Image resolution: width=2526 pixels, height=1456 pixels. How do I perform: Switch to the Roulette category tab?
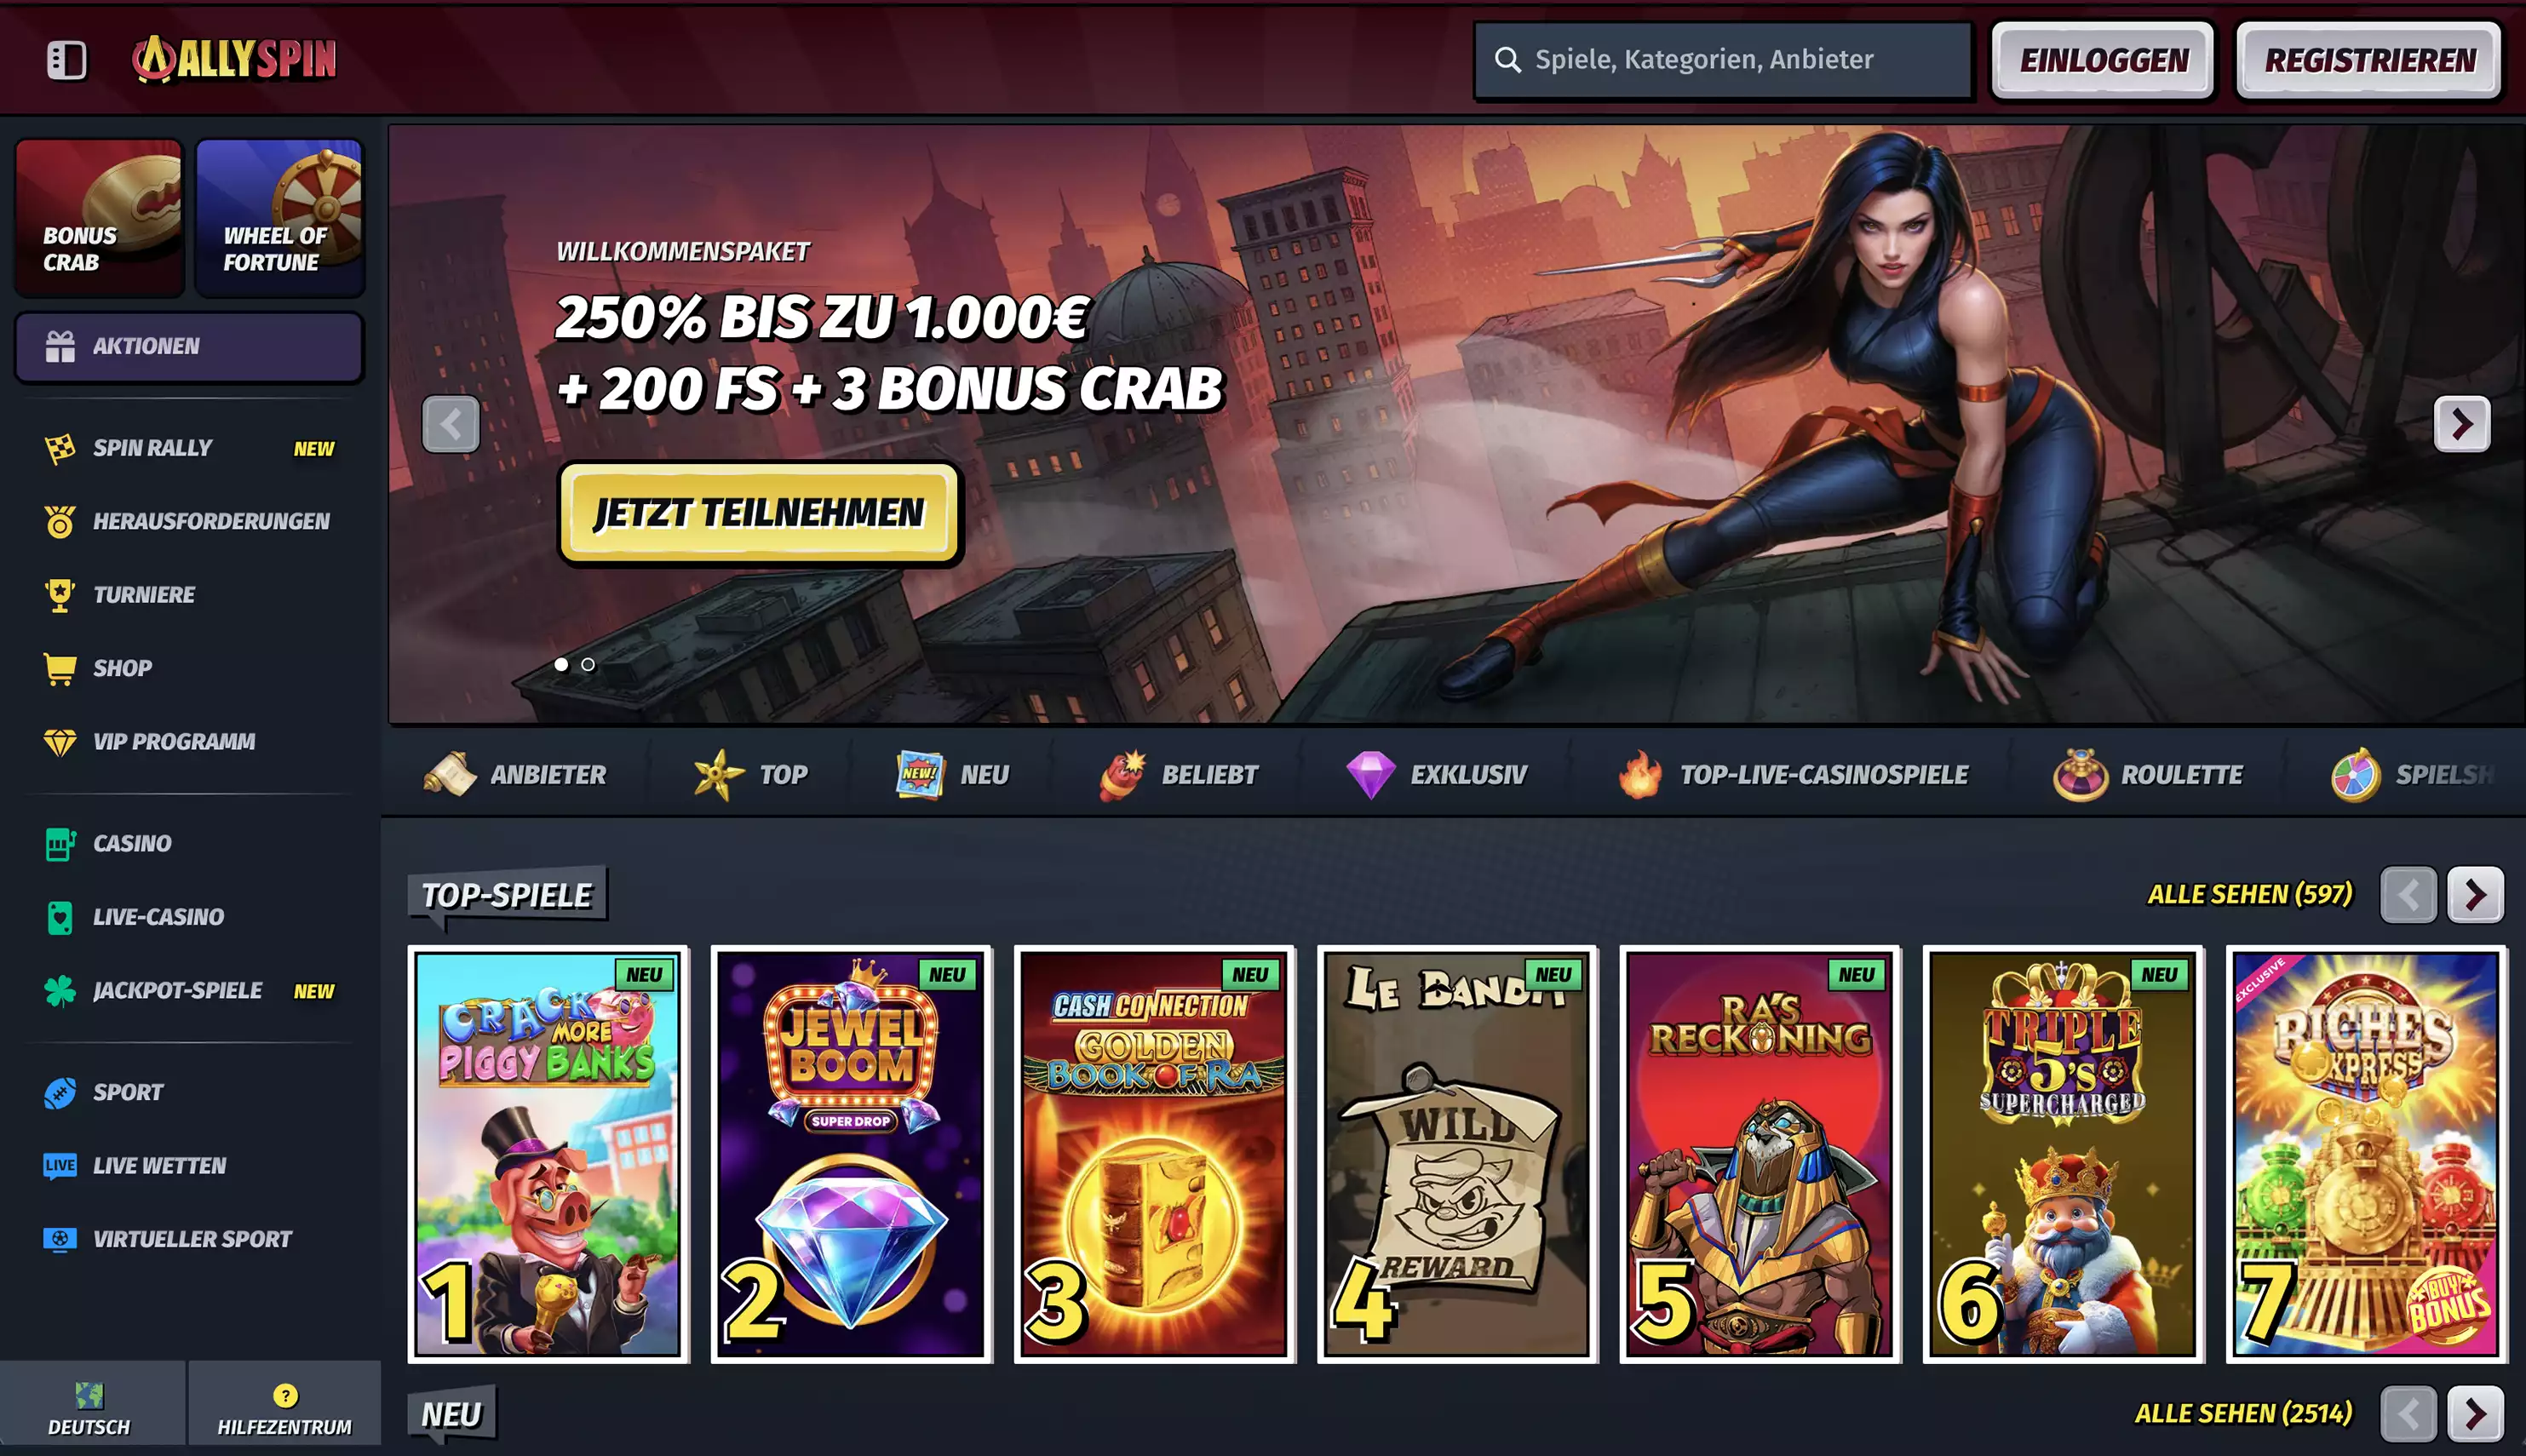[2147, 775]
